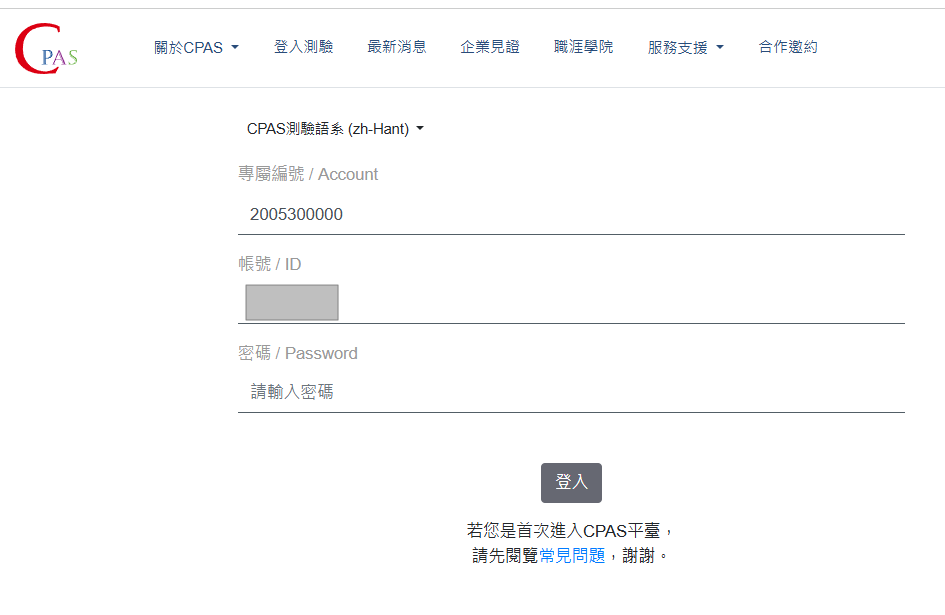Viewport: 945px width, 615px height.
Task: Click the 帳號 / ID label
Action: (x=269, y=264)
